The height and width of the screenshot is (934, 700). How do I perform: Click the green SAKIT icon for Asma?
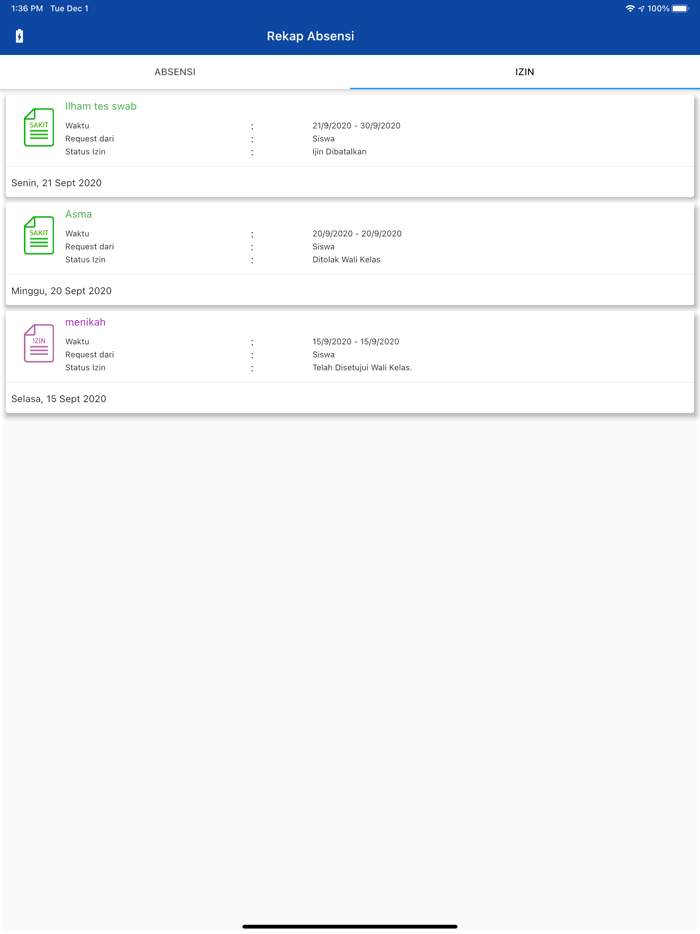39,236
